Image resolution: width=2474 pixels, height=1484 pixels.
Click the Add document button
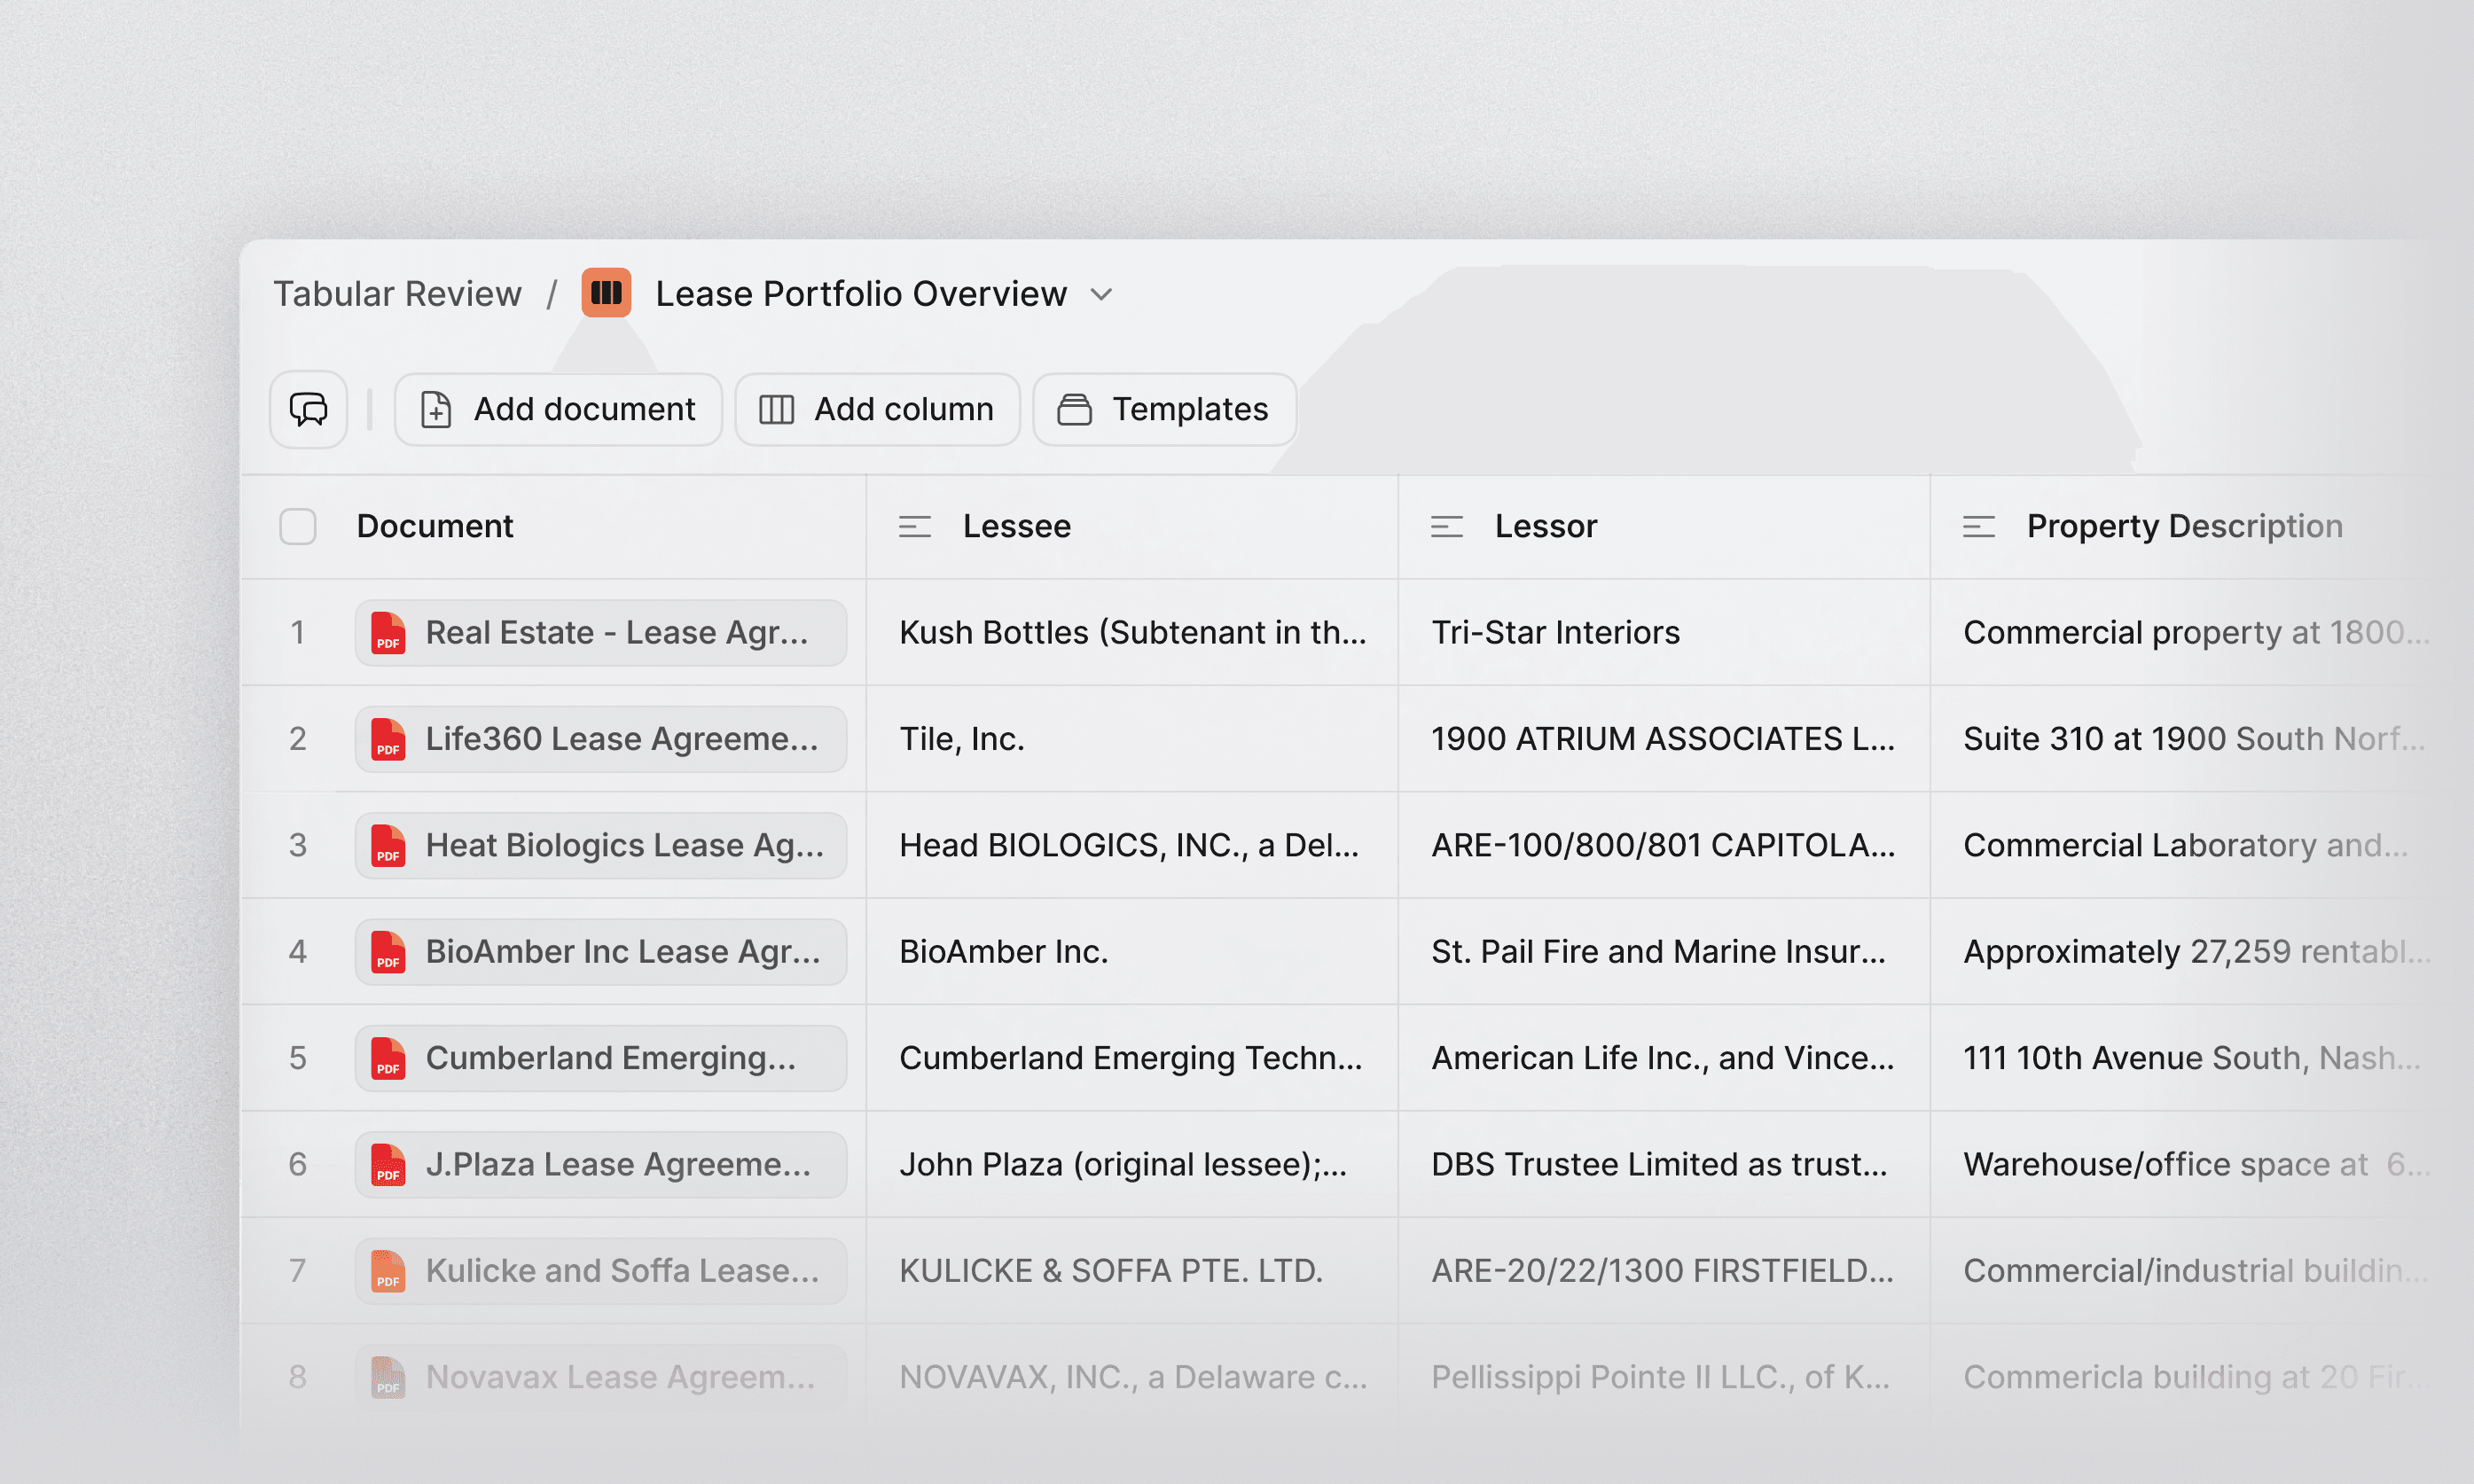point(558,409)
